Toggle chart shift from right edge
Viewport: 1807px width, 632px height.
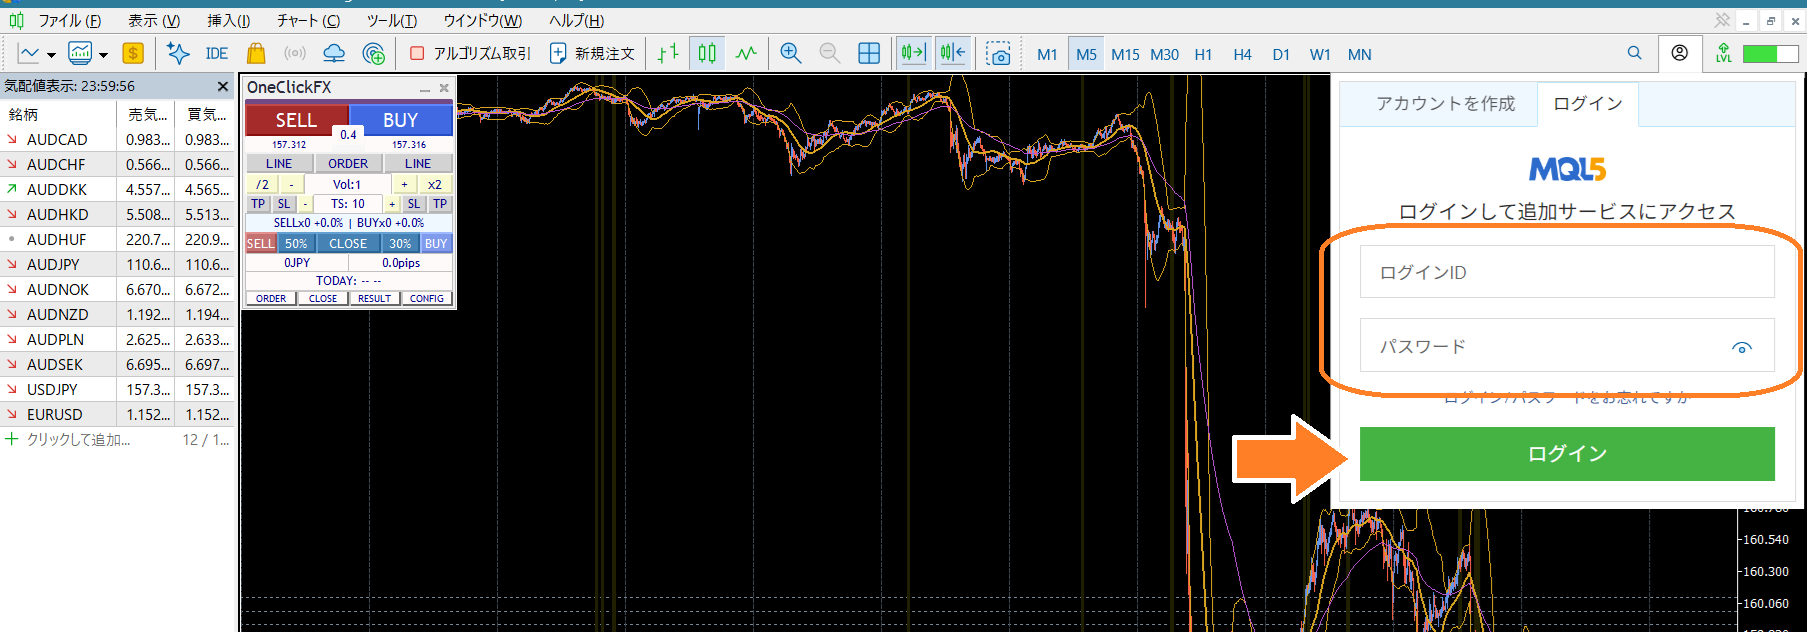point(953,54)
